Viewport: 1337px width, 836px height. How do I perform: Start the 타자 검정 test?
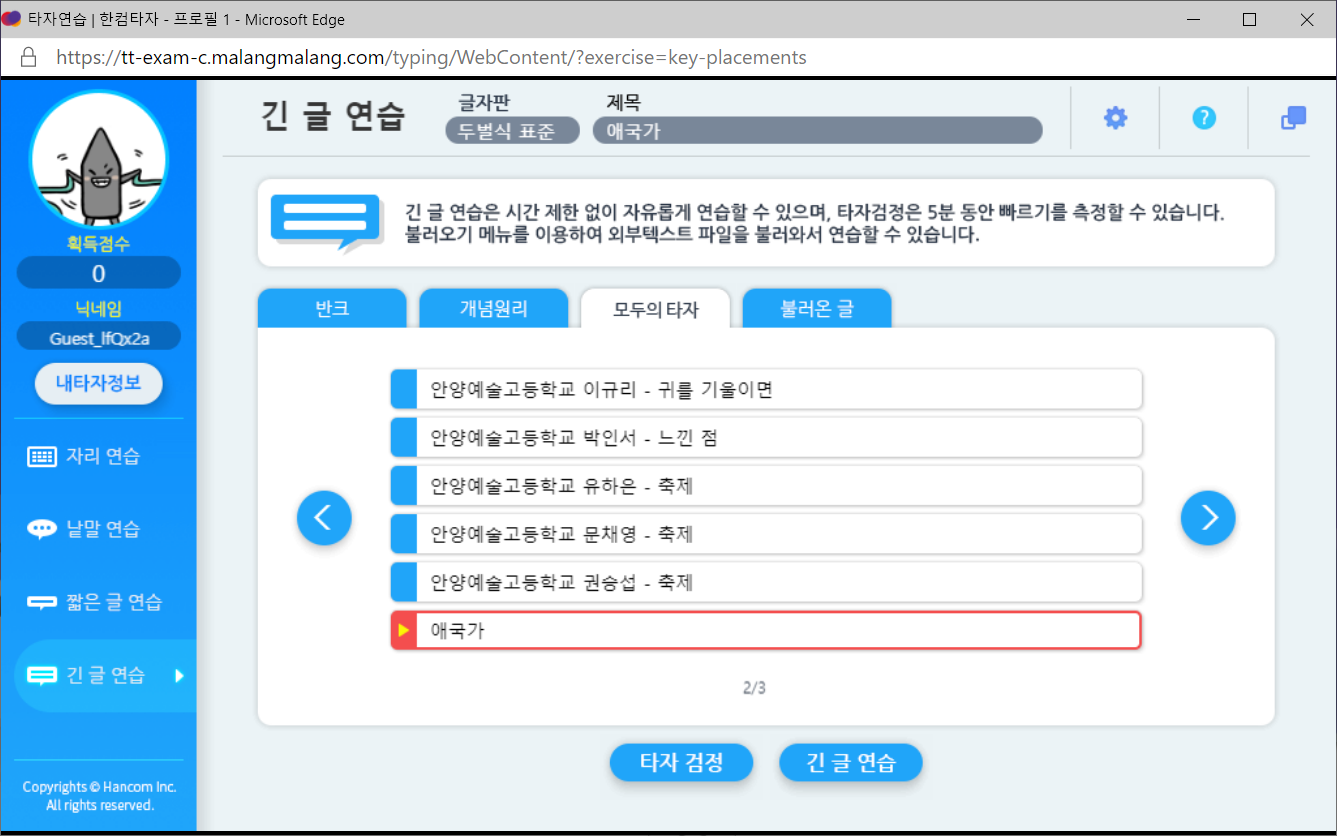681,763
